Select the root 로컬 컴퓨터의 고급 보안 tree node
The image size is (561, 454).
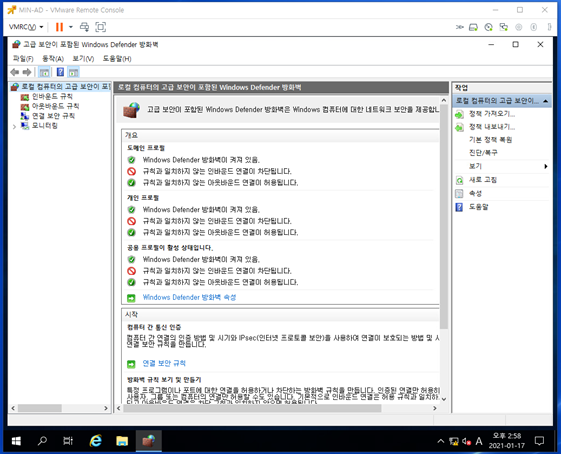65,87
